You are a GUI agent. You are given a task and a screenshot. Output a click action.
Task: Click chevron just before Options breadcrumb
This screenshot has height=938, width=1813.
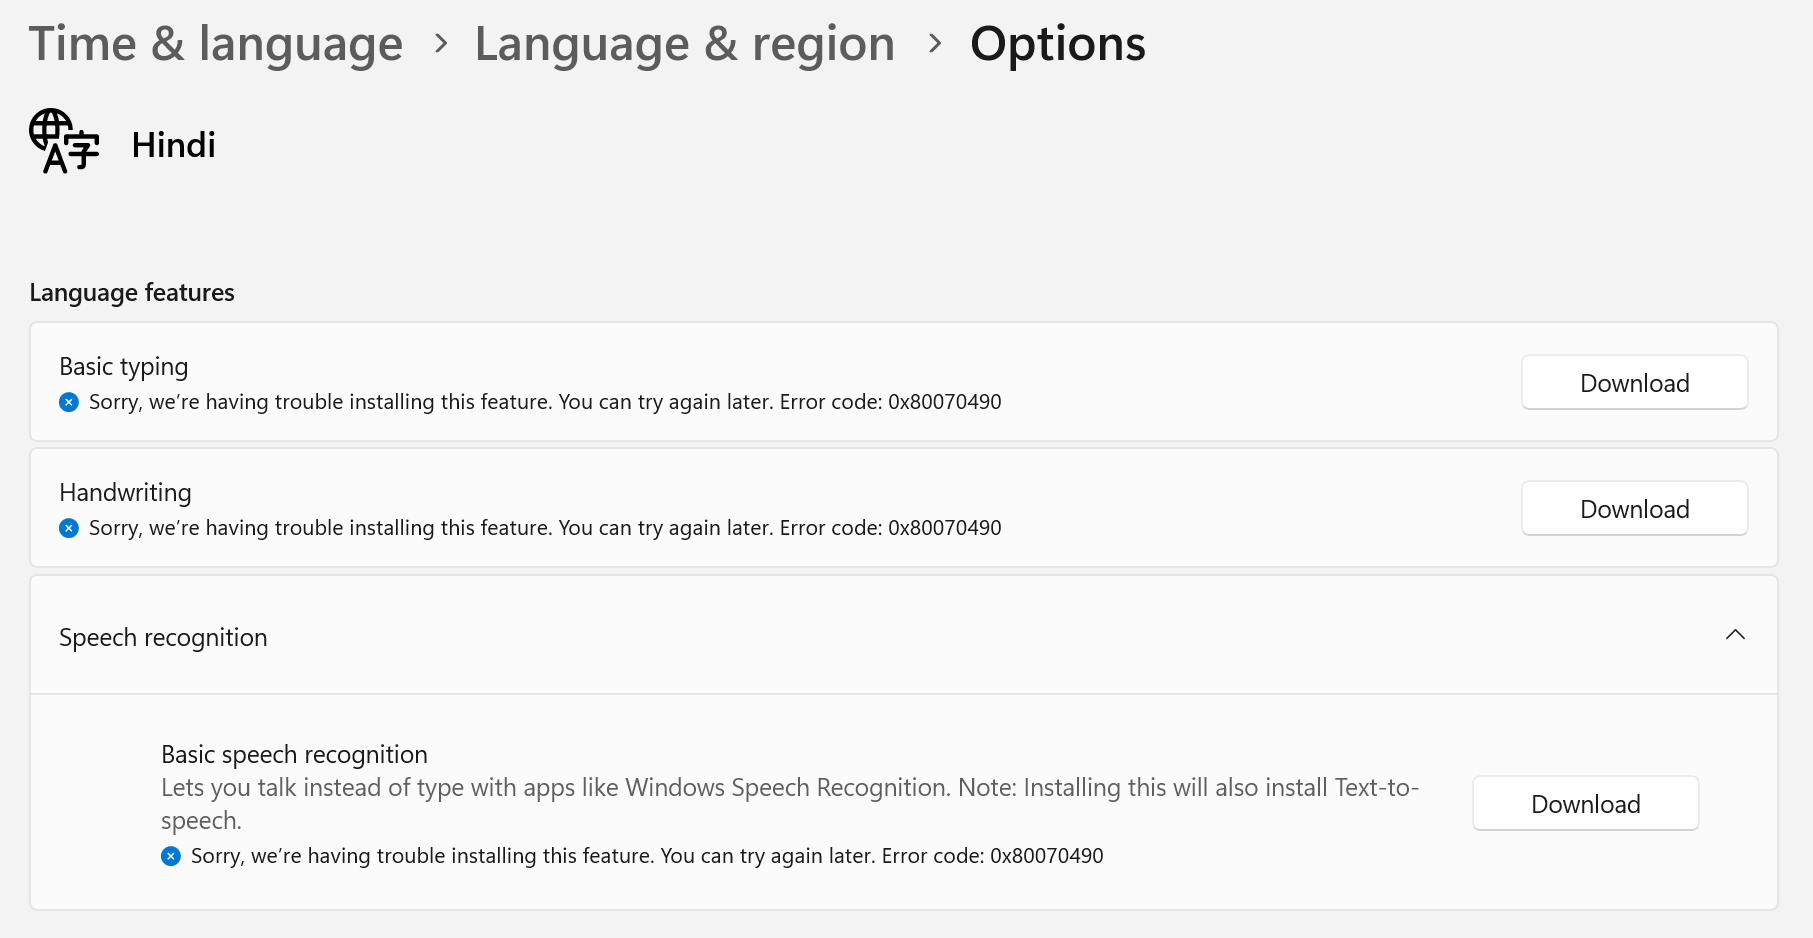pyautogui.click(x=935, y=43)
